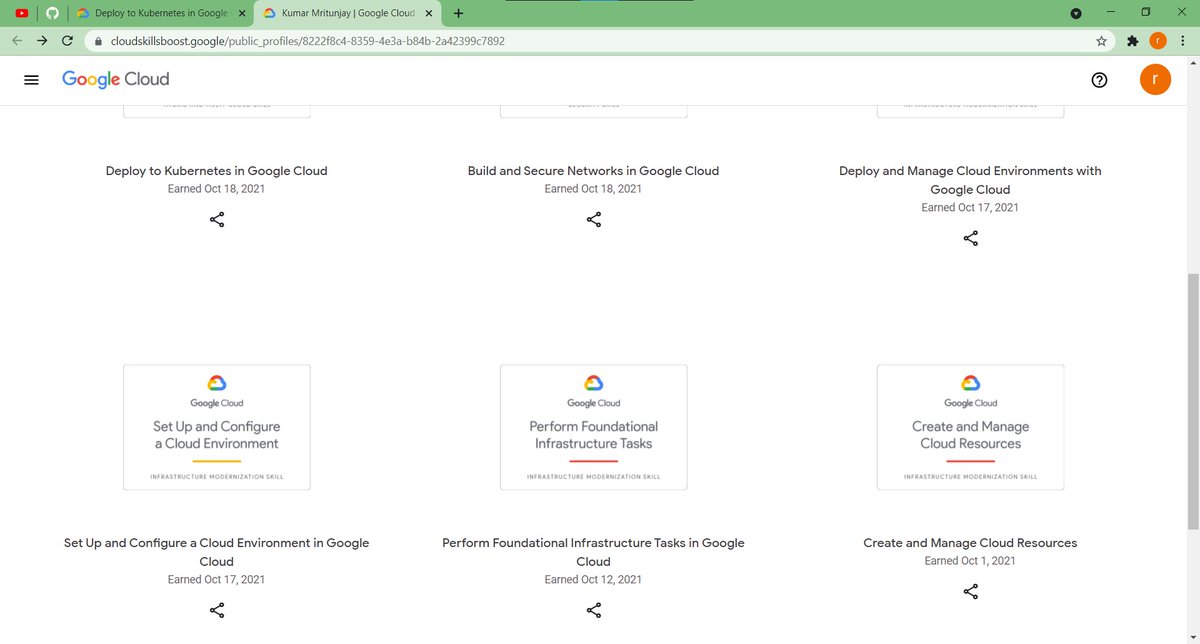Close the Kumar Mritunjay tab

click(428, 13)
